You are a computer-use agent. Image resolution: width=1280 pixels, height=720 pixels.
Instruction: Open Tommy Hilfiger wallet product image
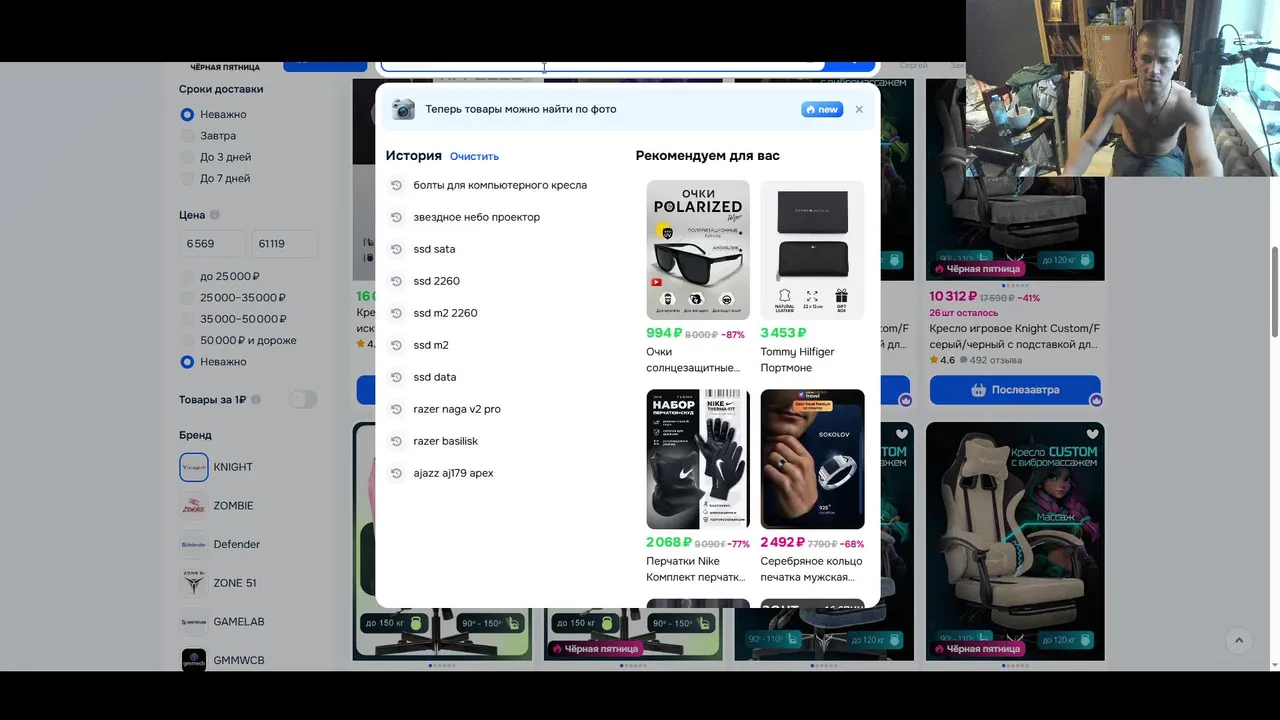point(812,250)
